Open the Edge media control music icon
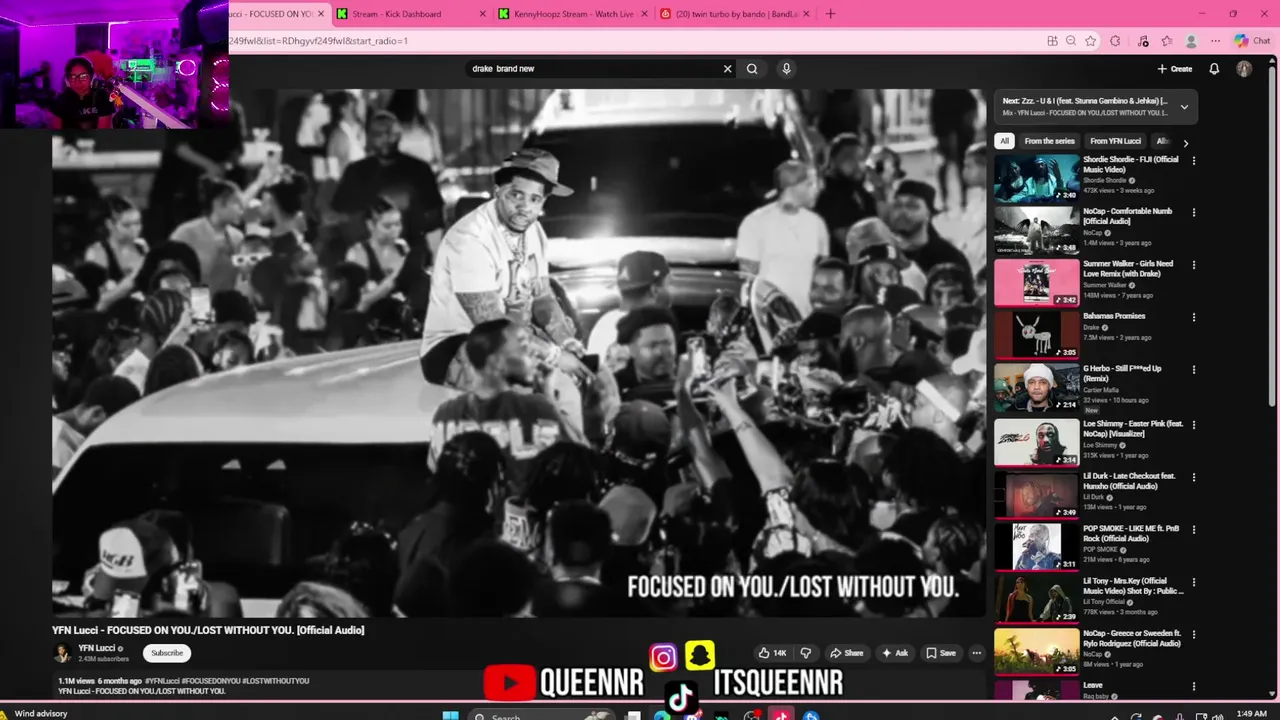 point(1143,41)
